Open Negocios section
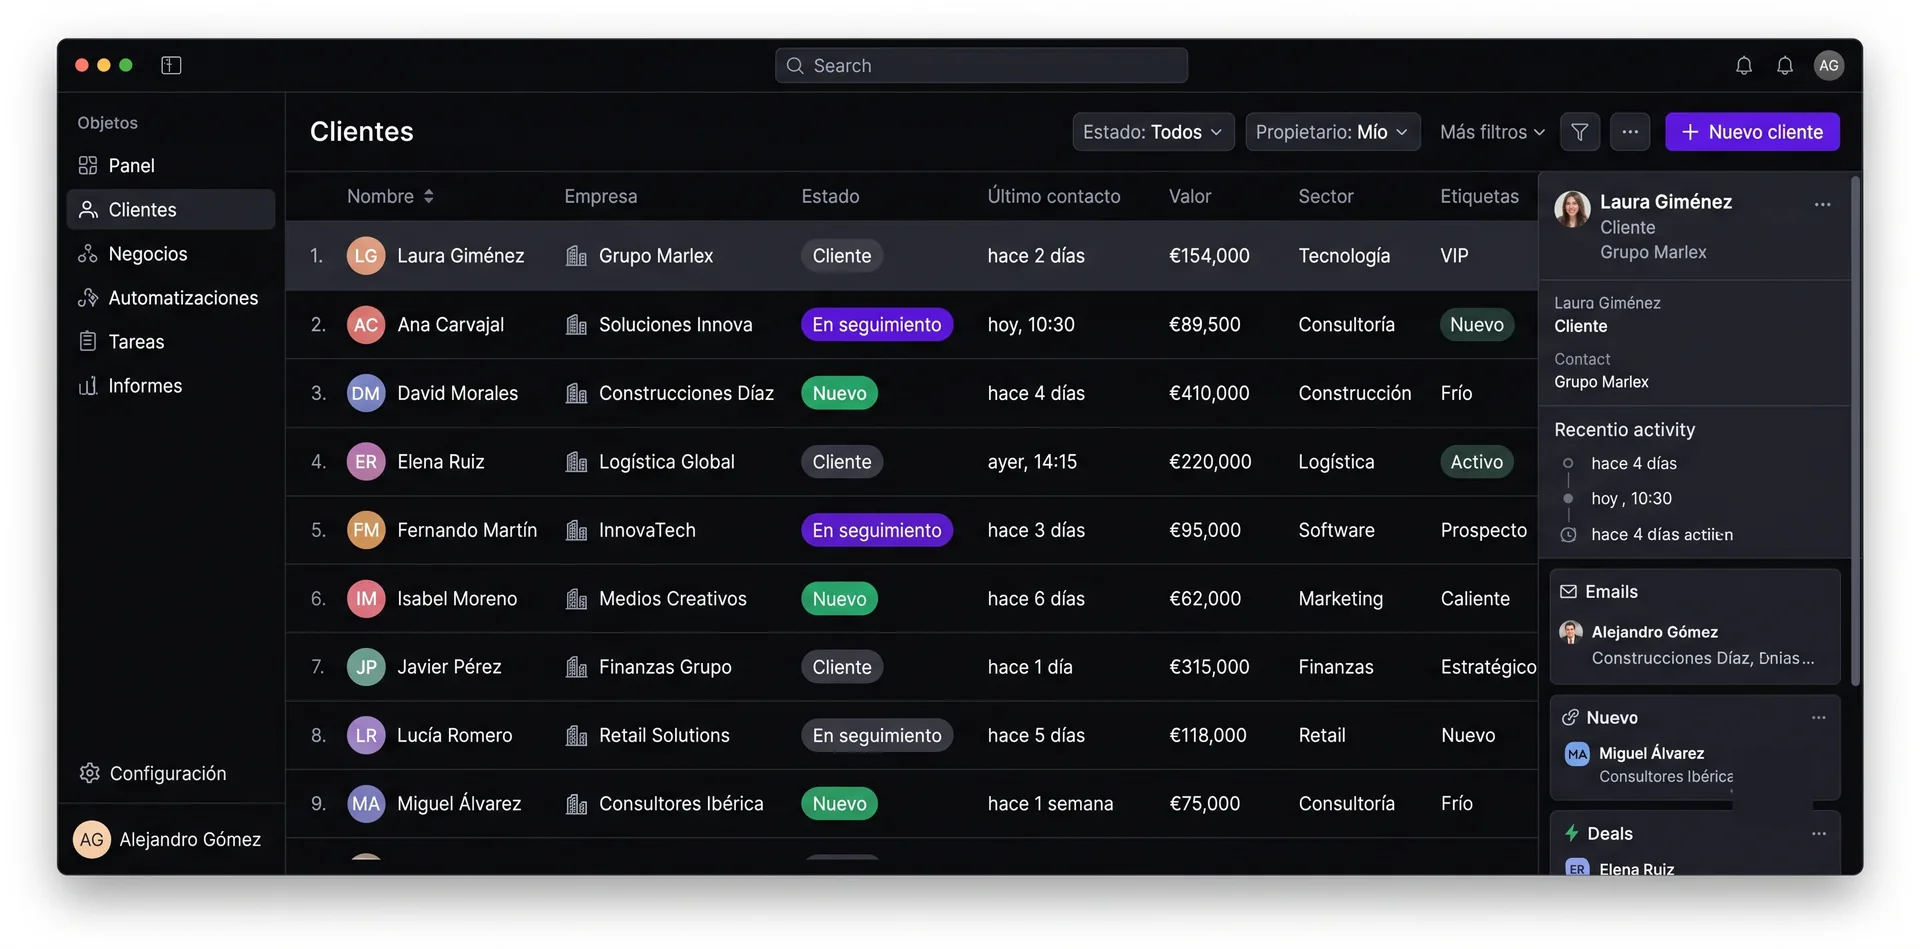 pos(171,253)
